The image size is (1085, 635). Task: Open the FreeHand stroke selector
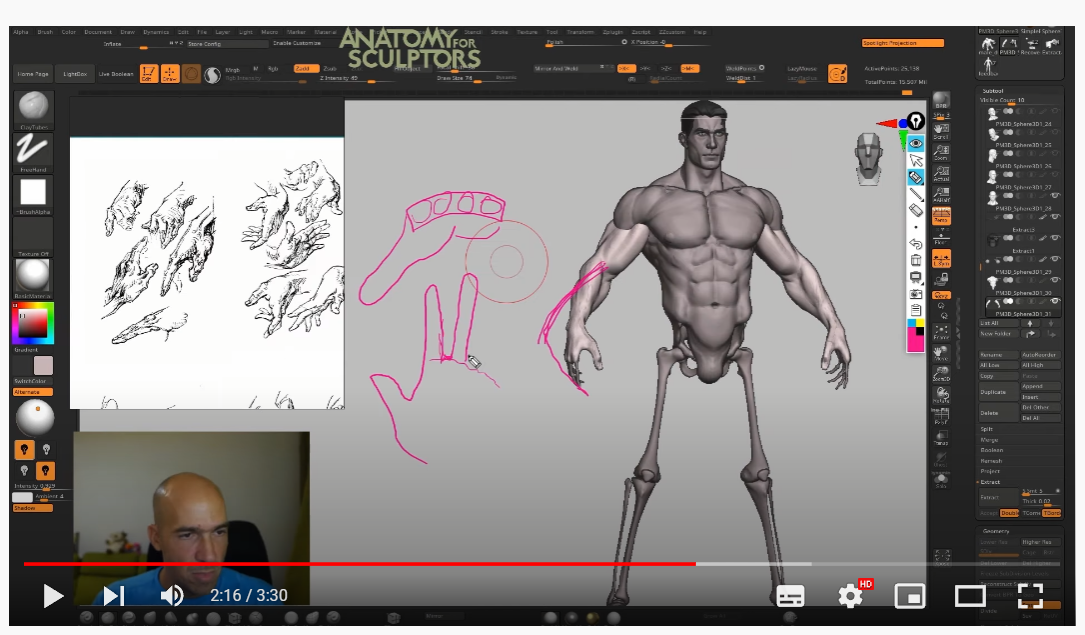click(33, 151)
